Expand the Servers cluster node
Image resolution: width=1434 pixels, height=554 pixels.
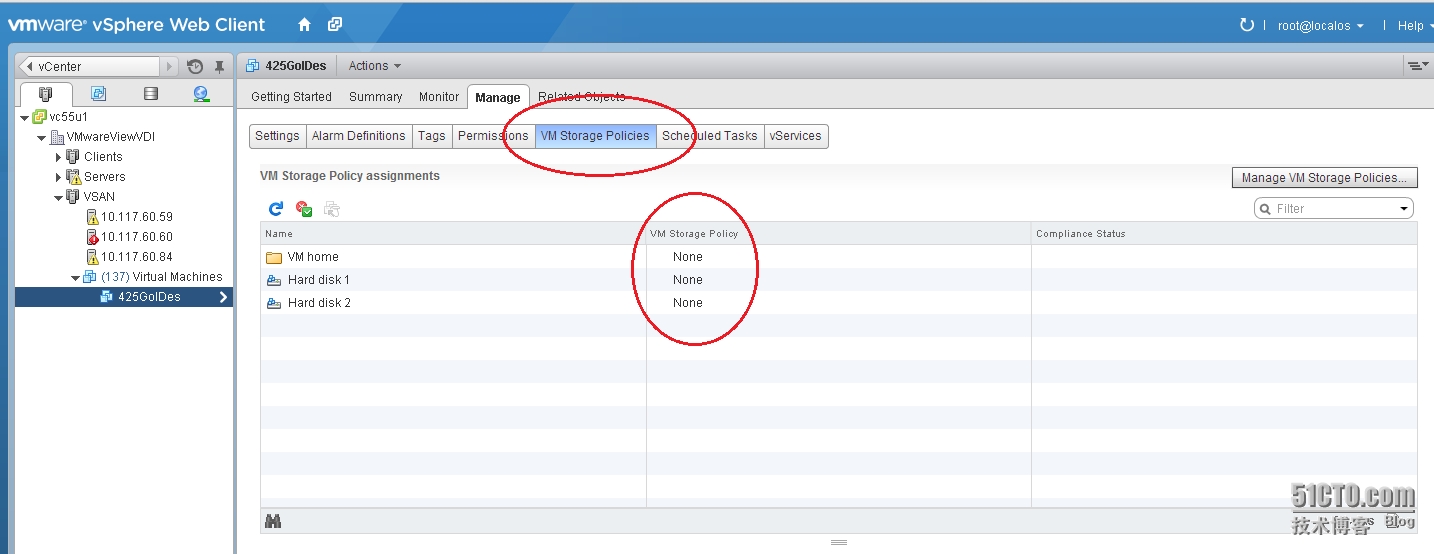58,177
